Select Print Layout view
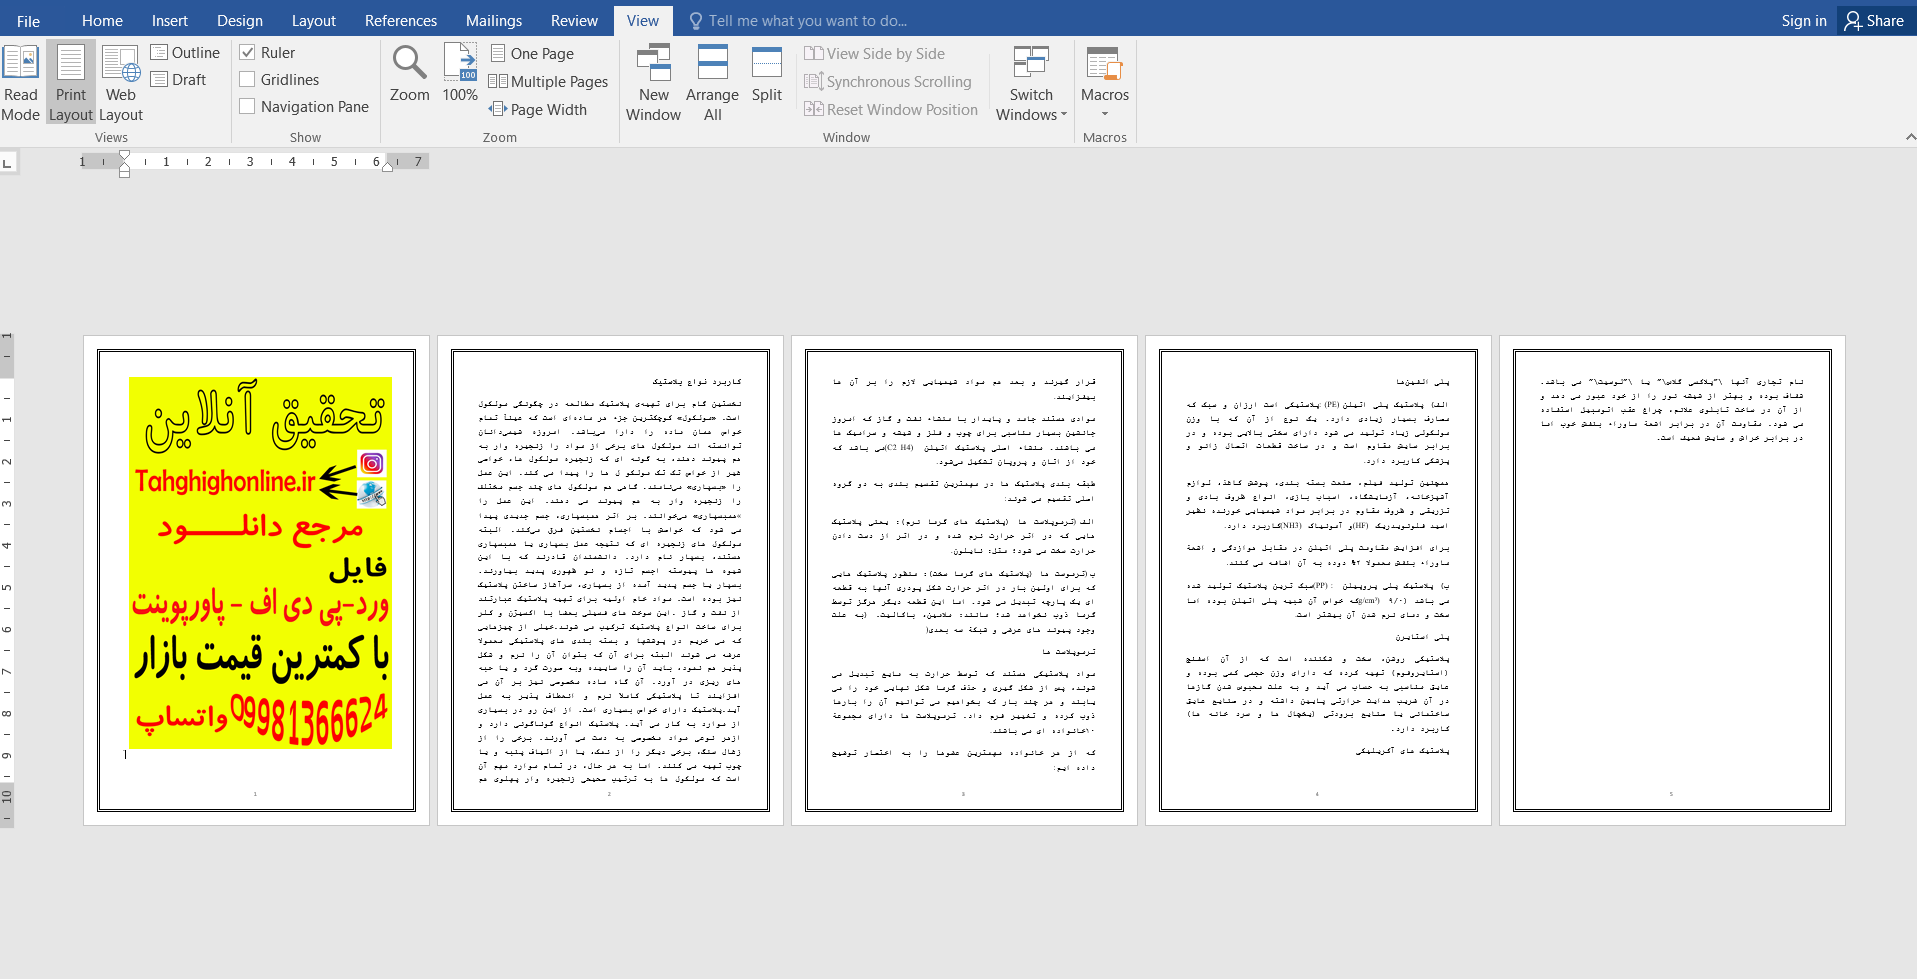This screenshot has height=979, width=1917. coord(71,83)
